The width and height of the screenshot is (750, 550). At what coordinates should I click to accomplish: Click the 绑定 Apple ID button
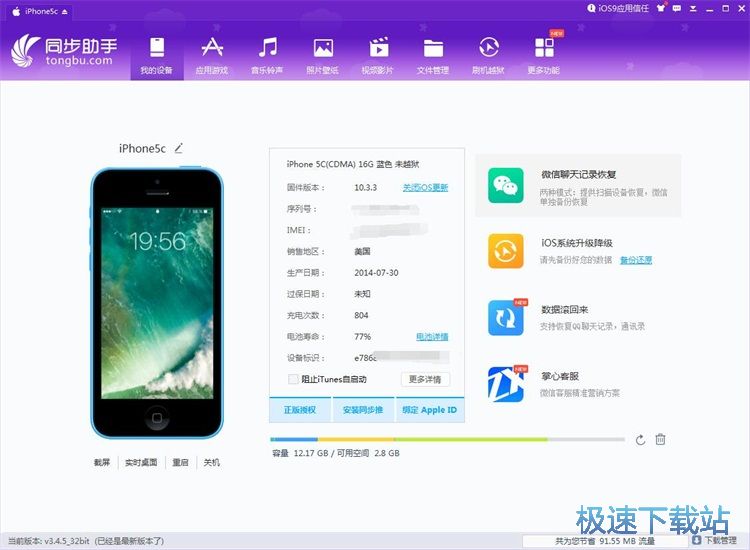tap(430, 410)
